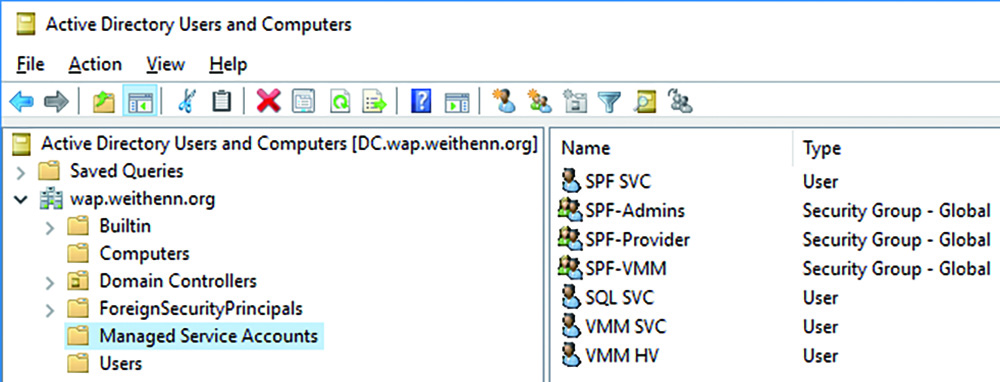Select the Users container
Viewport: 1000px width, 382px height.
(121, 364)
